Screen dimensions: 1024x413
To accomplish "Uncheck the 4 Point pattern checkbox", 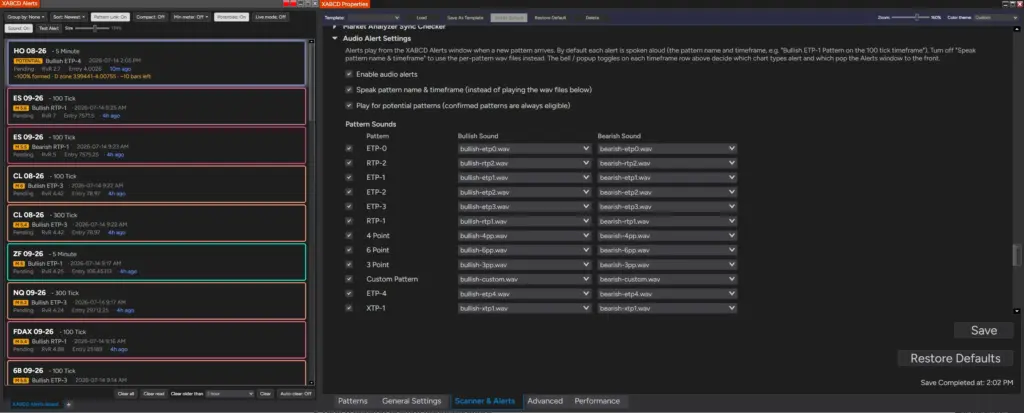I will [349, 235].
